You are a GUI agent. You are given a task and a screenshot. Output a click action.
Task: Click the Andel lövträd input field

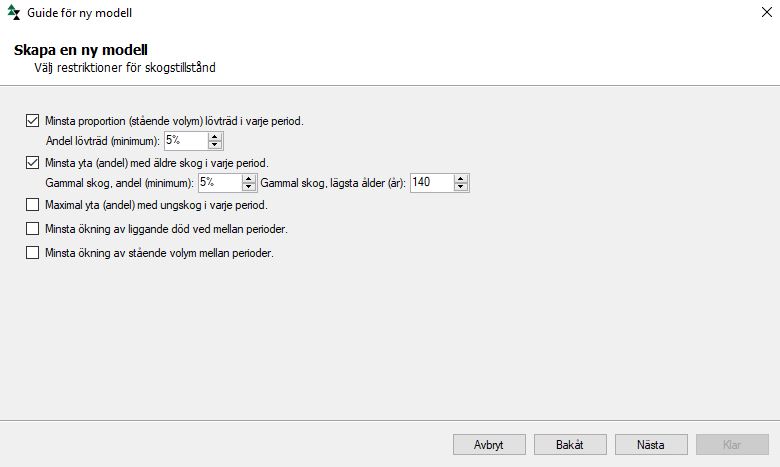pyautogui.click(x=186, y=141)
